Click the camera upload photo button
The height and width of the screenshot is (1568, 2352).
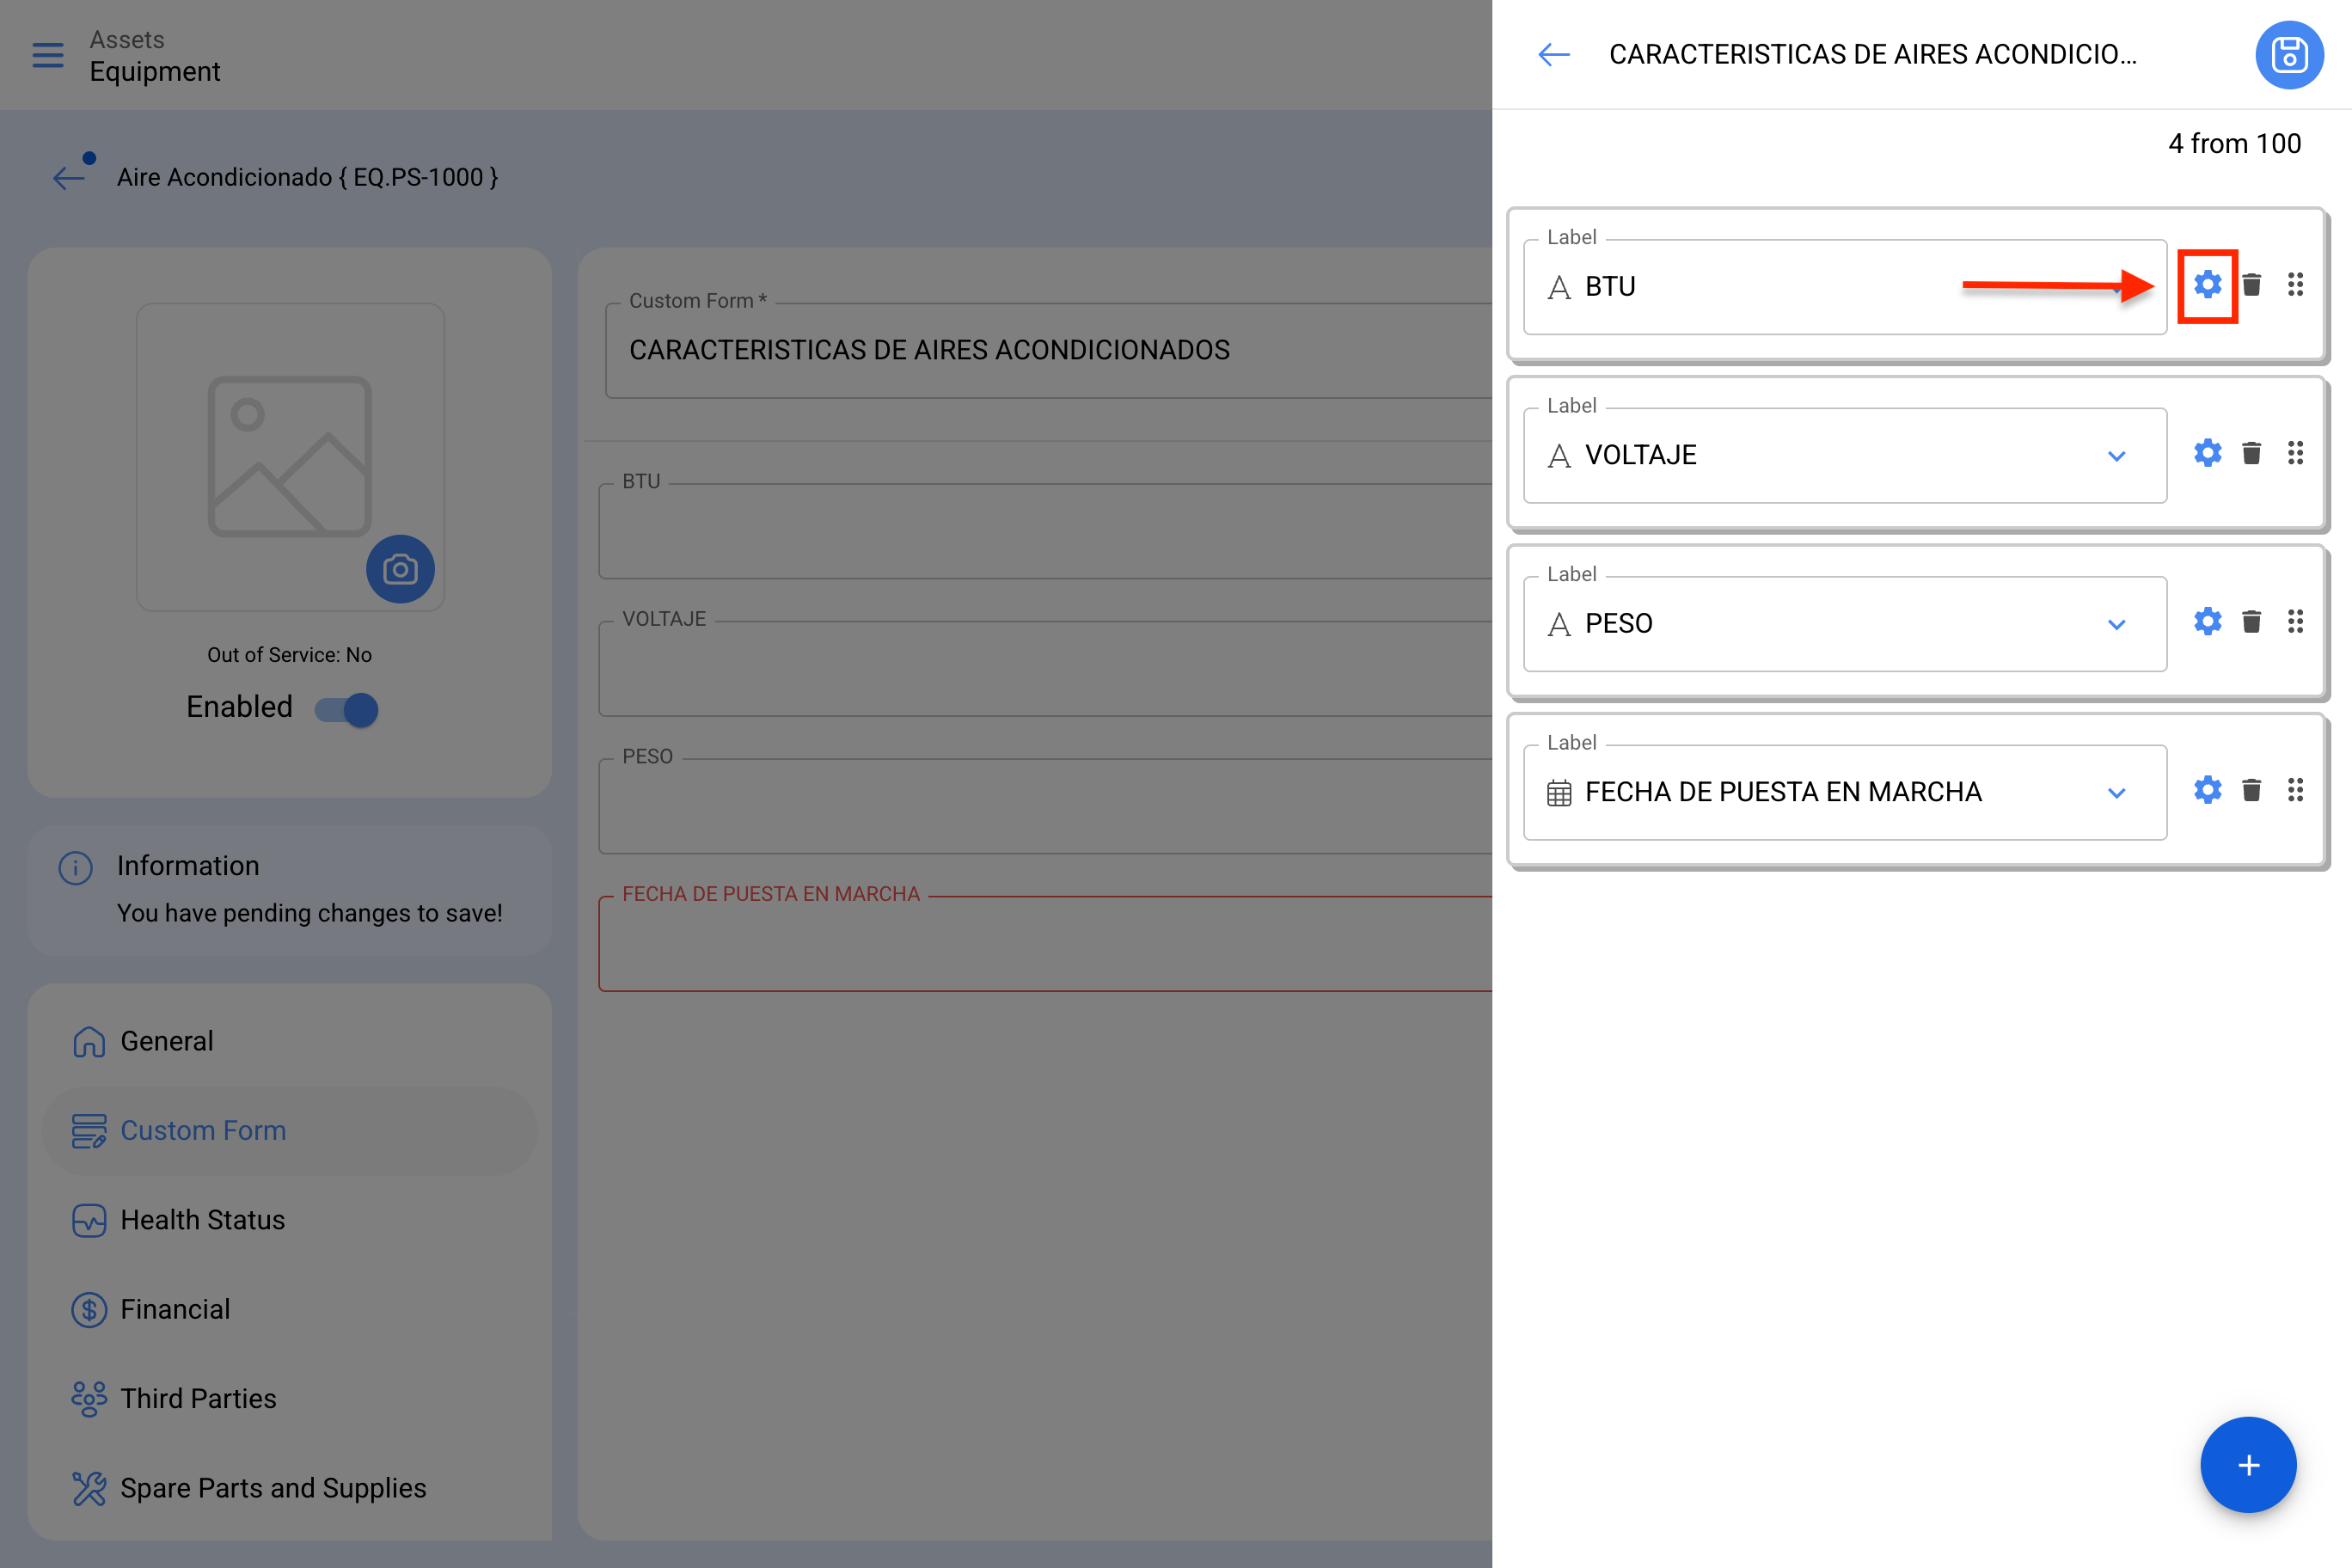click(x=400, y=569)
